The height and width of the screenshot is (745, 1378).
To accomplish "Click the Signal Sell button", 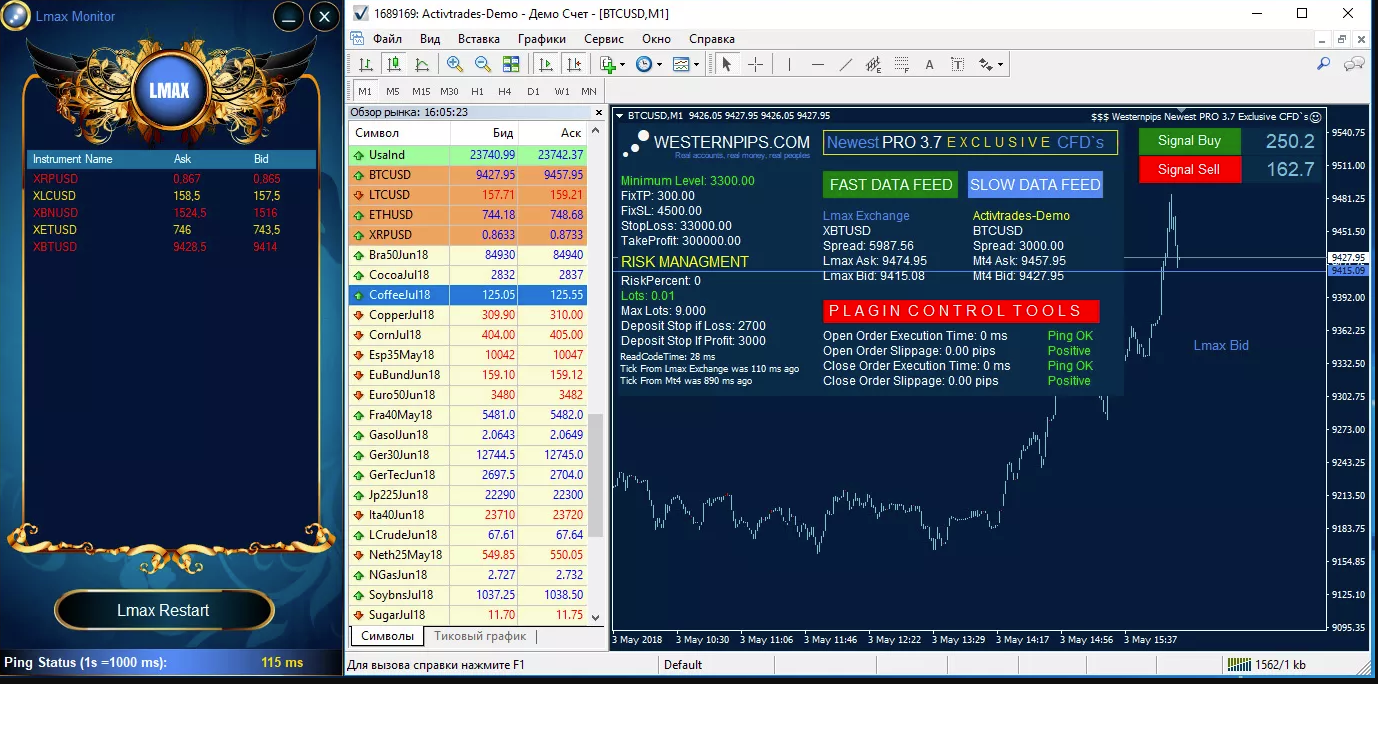I will pos(1189,169).
